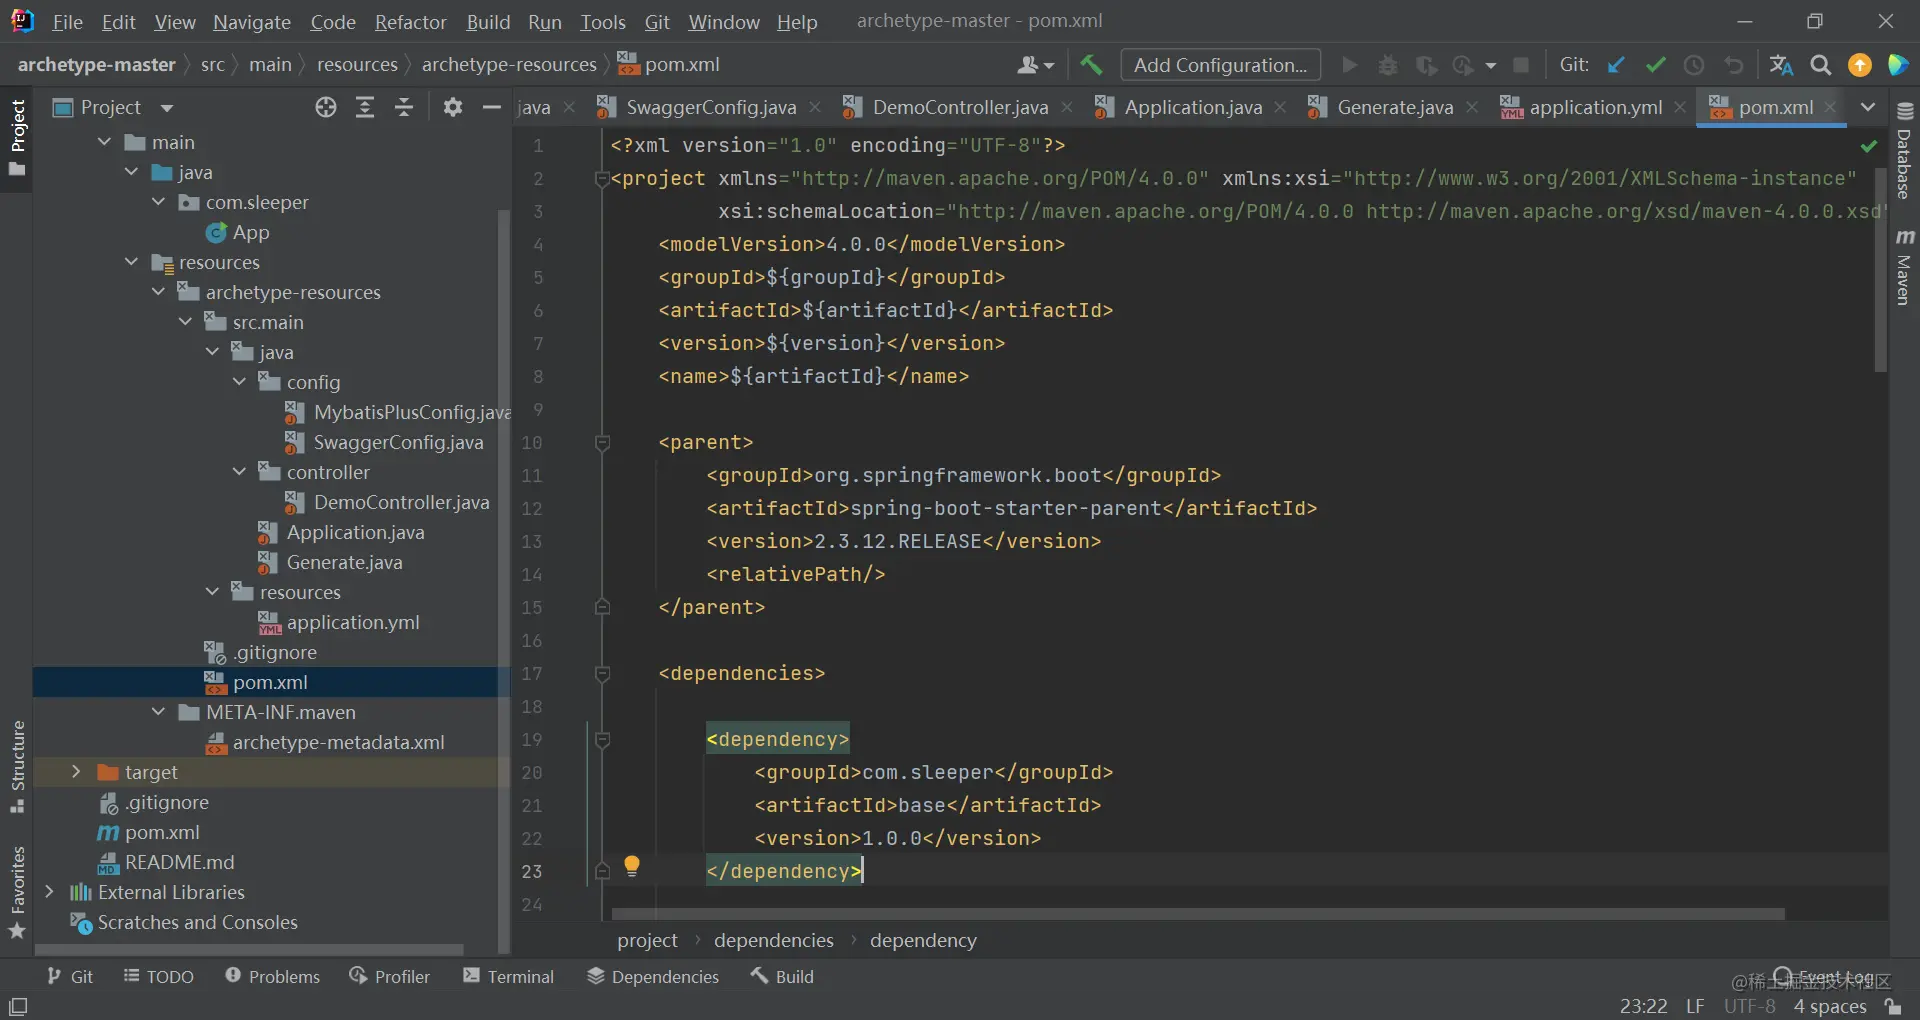
Task: Click the Build project hammer icon
Action: point(1091,65)
